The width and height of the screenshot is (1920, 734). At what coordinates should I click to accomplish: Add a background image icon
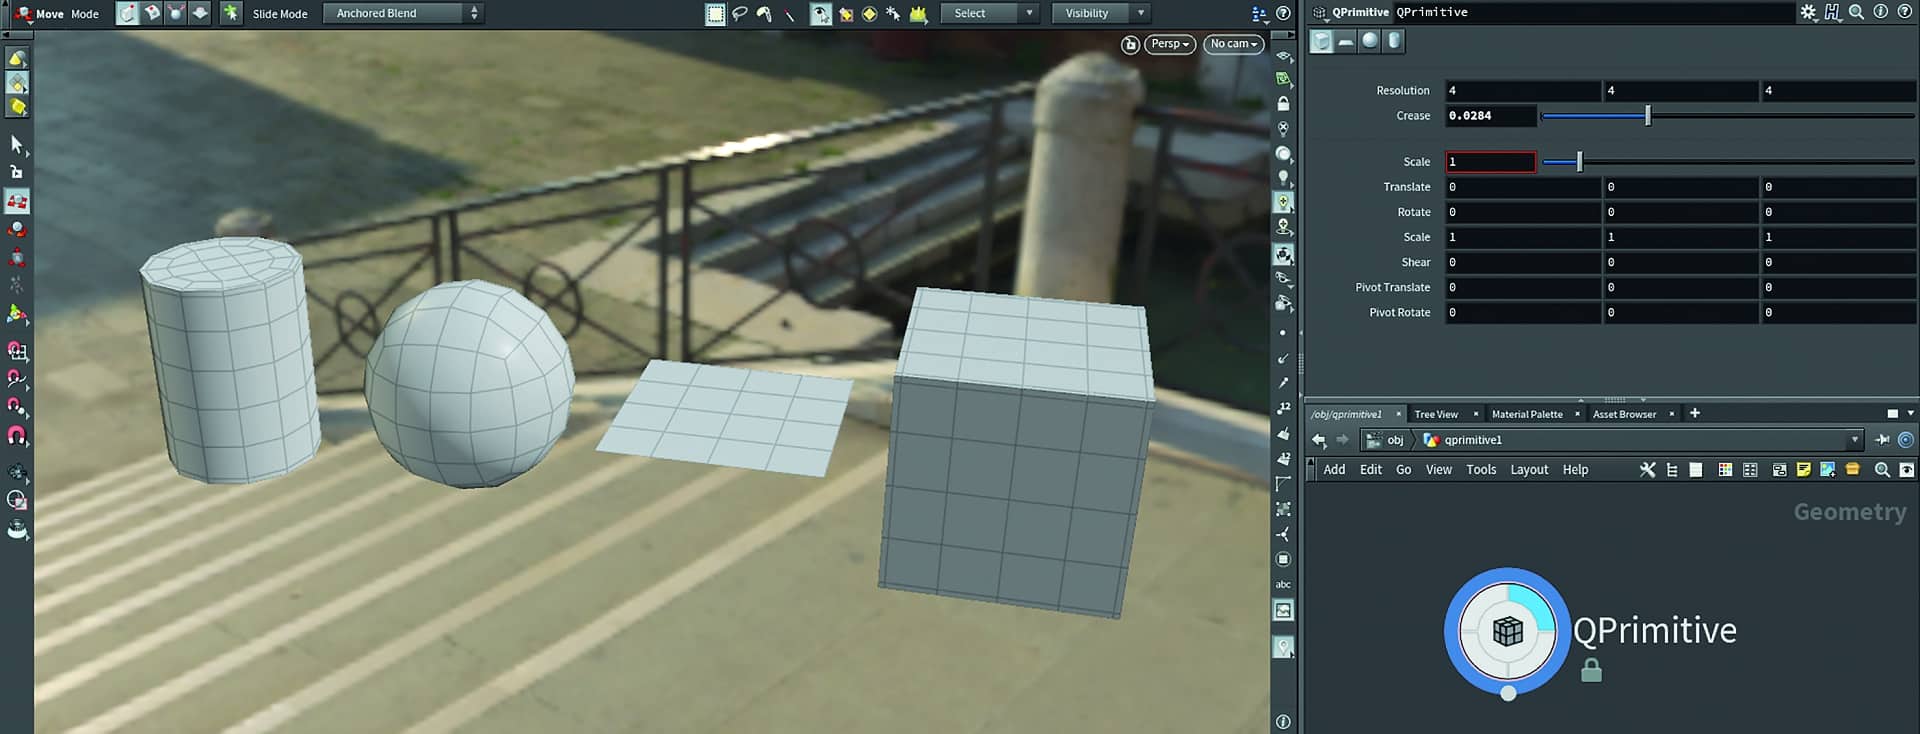[x=1827, y=469]
